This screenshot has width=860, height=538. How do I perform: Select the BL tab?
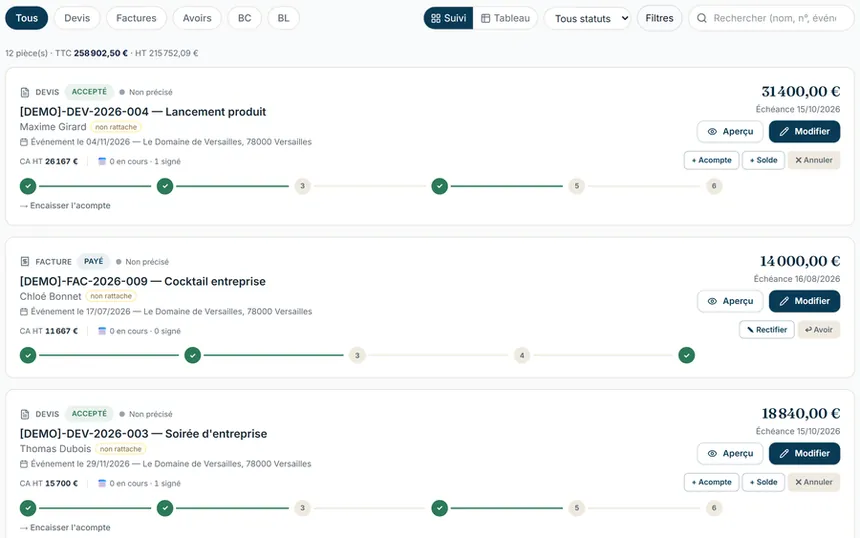tap(283, 18)
